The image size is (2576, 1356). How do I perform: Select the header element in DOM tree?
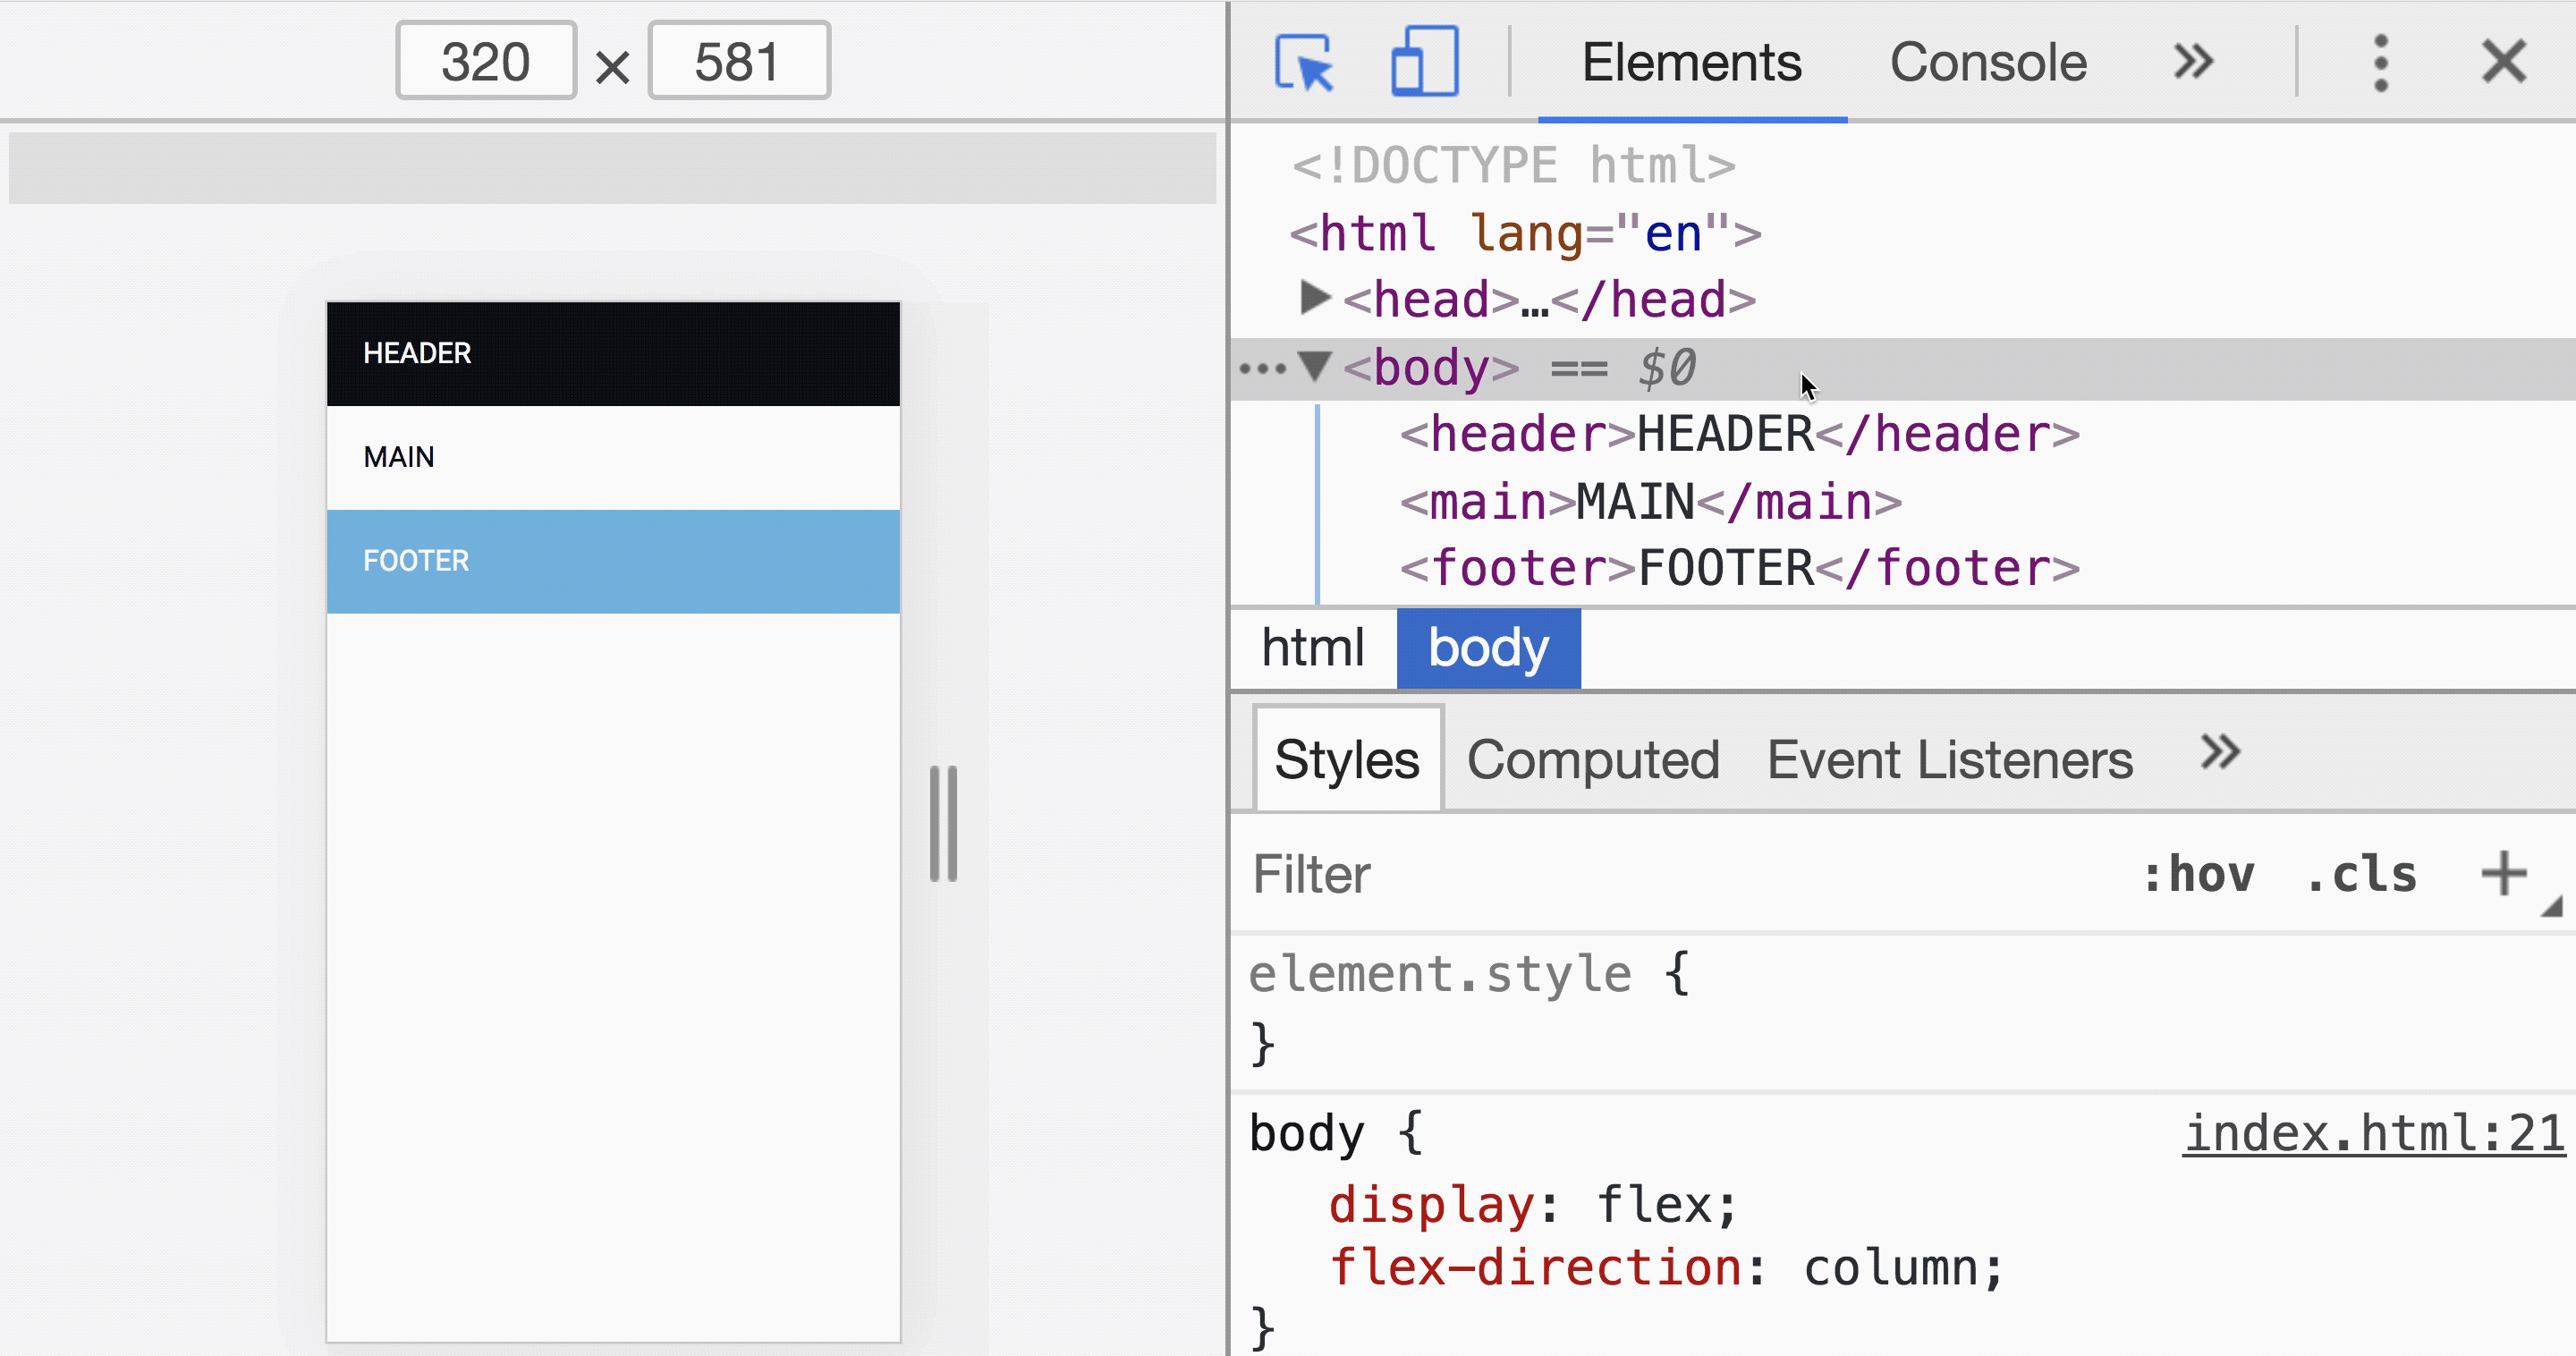pos(1738,434)
